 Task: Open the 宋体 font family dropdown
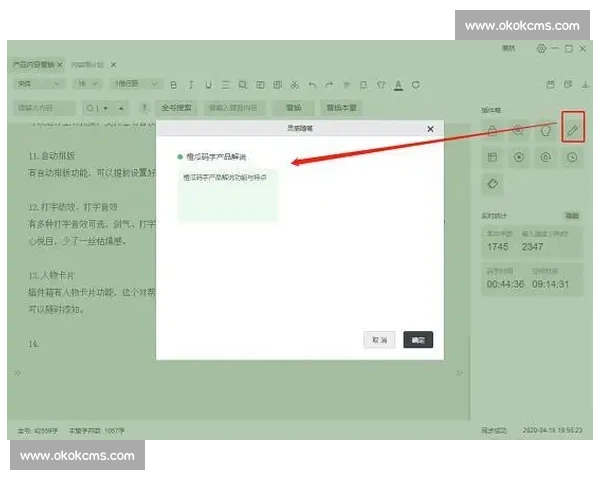[x=39, y=84]
